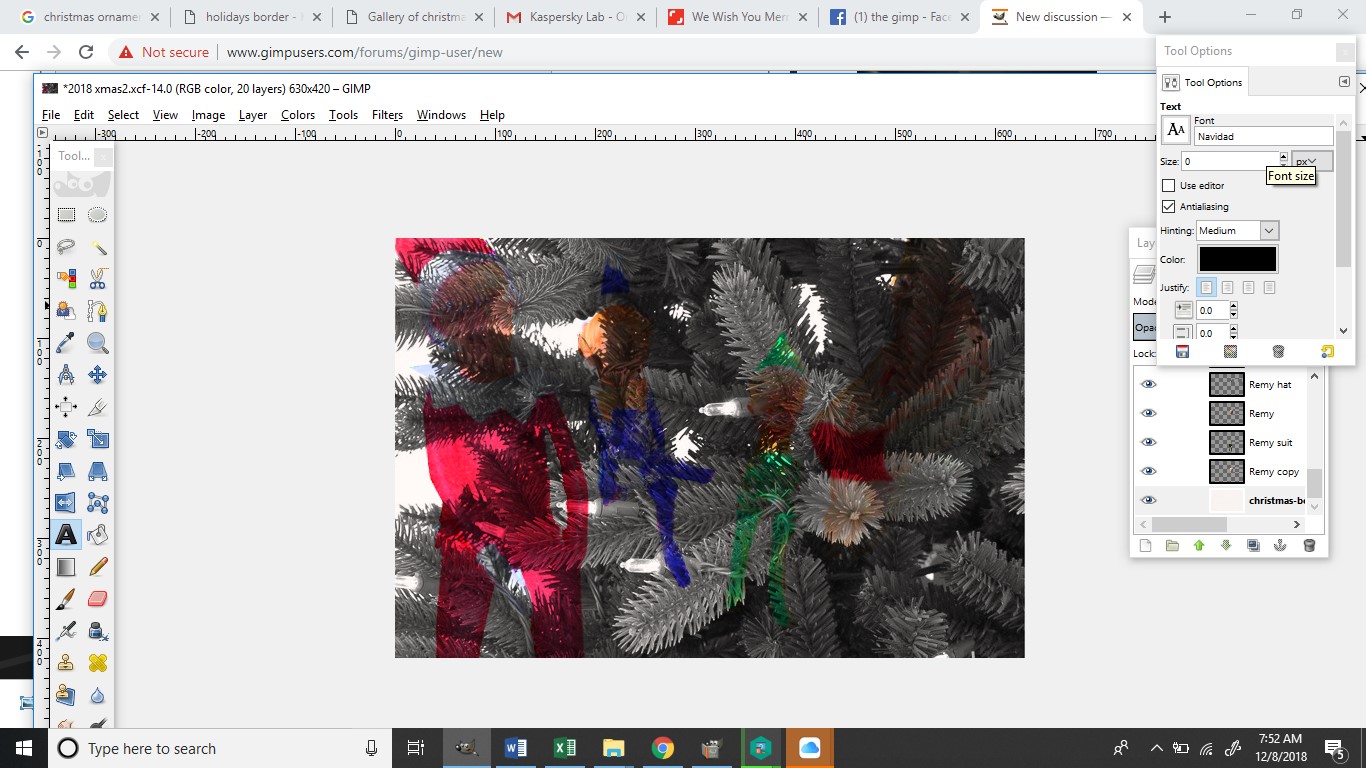Open the Hinting Medium dropdown
1366x768 pixels.
click(x=1237, y=231)
